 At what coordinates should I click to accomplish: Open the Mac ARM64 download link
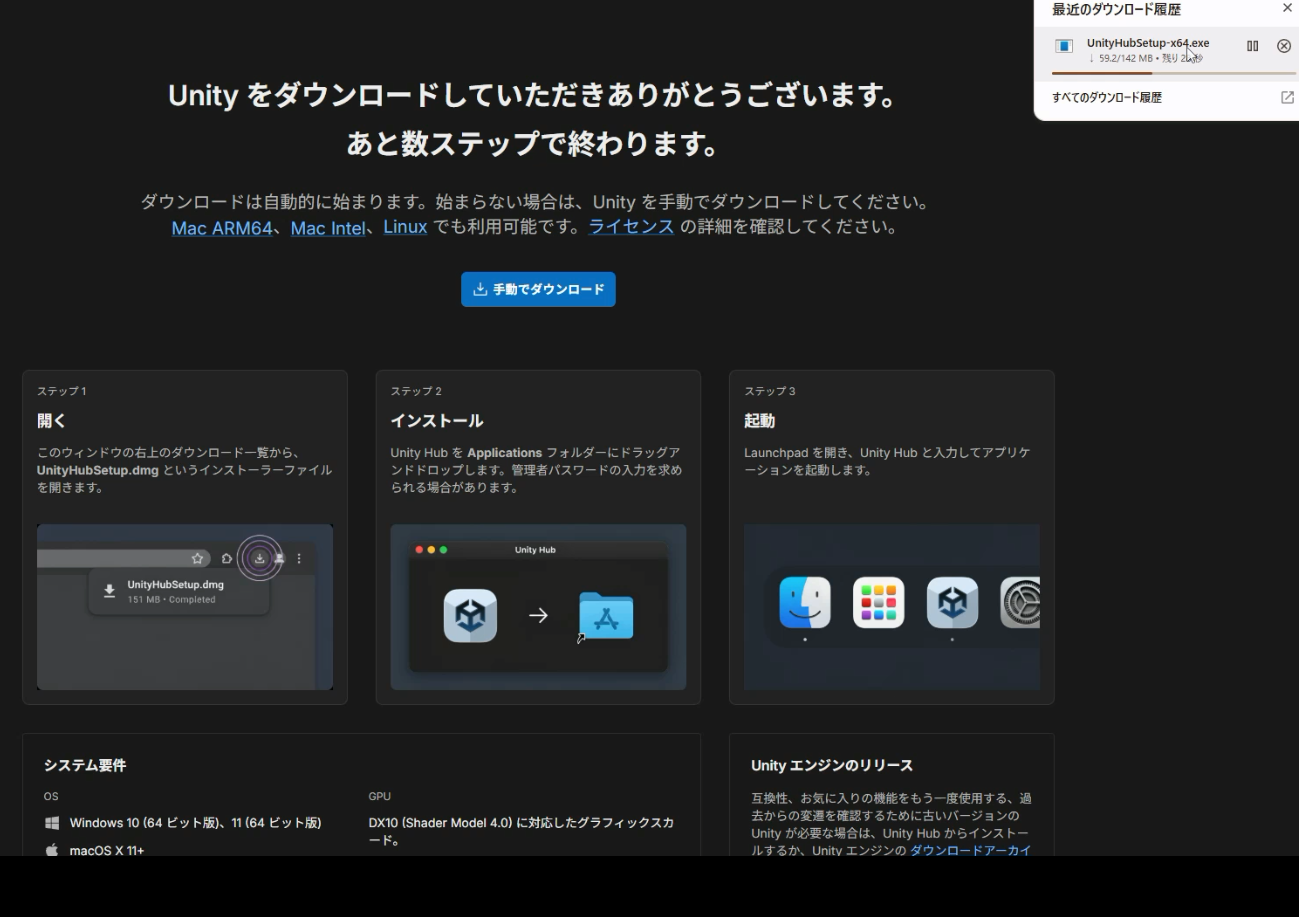click(222, 228)
